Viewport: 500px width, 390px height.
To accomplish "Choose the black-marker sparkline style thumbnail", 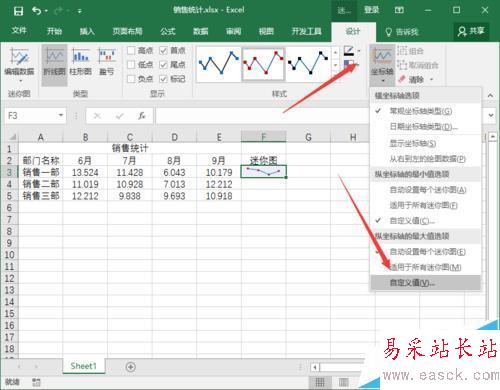I will pyautogui.click(x=308, y=64).
